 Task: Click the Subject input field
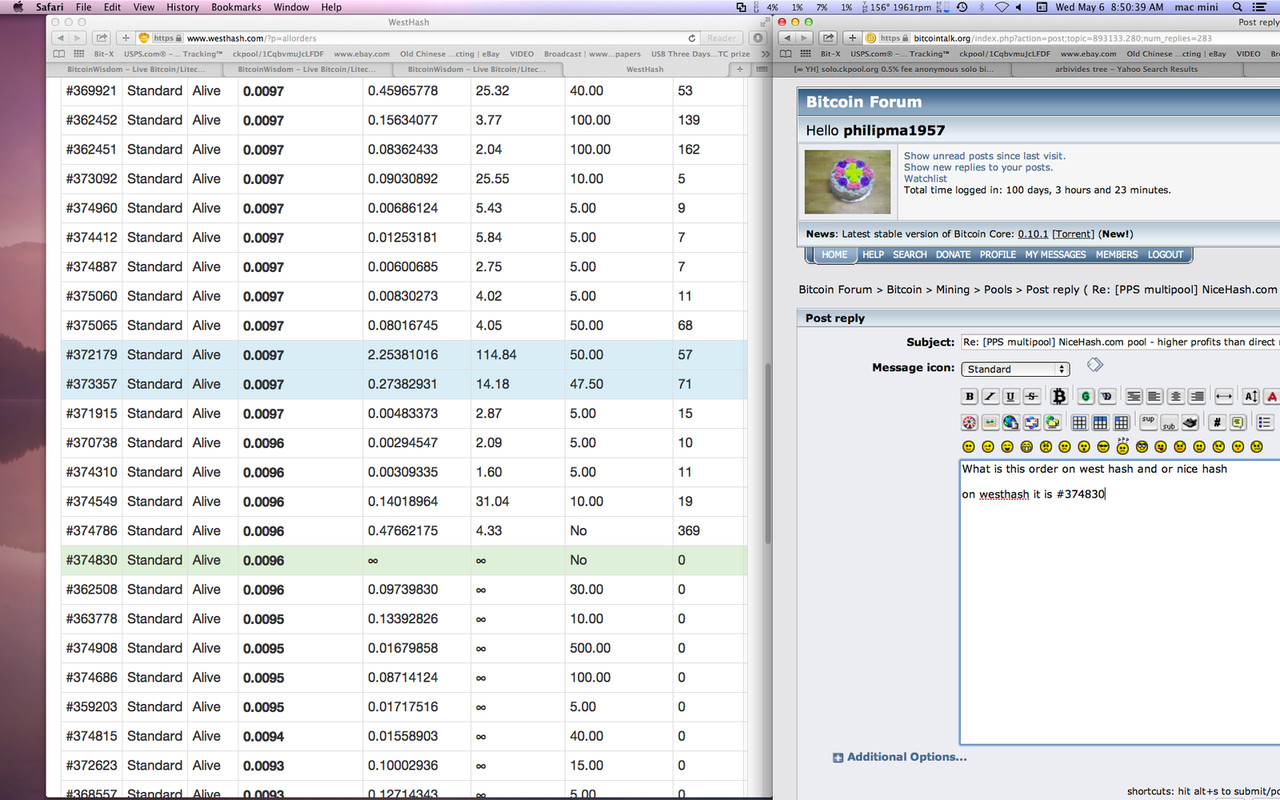click(1120, 342)
